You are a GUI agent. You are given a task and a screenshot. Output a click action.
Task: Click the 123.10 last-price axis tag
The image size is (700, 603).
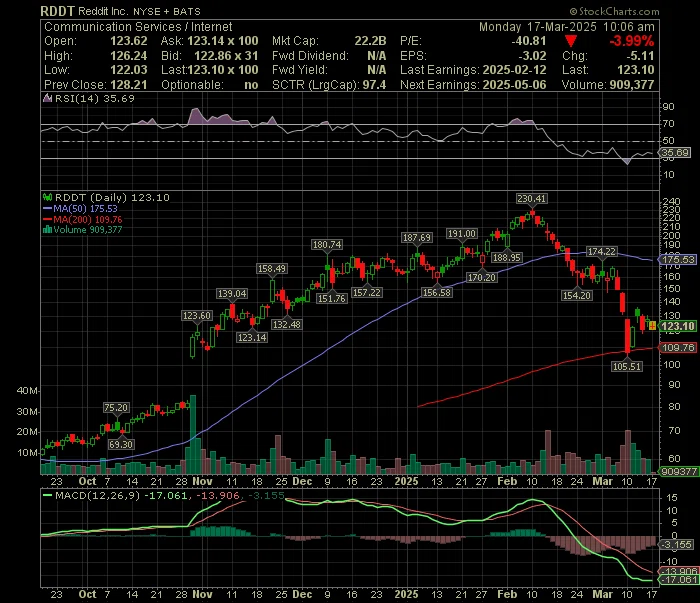click(x=678, y=326)
